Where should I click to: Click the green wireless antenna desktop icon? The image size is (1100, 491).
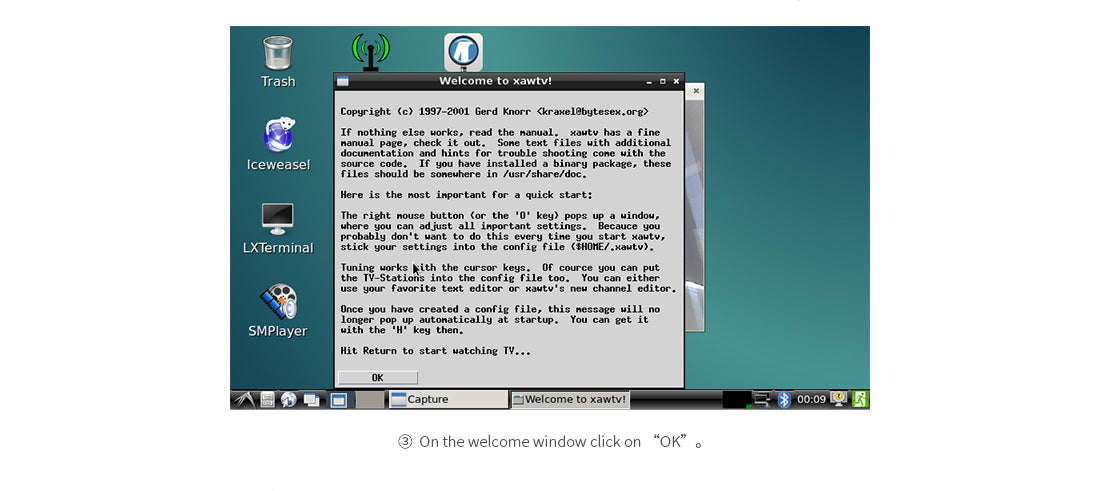pyautogui.click(x=370, y=52)
